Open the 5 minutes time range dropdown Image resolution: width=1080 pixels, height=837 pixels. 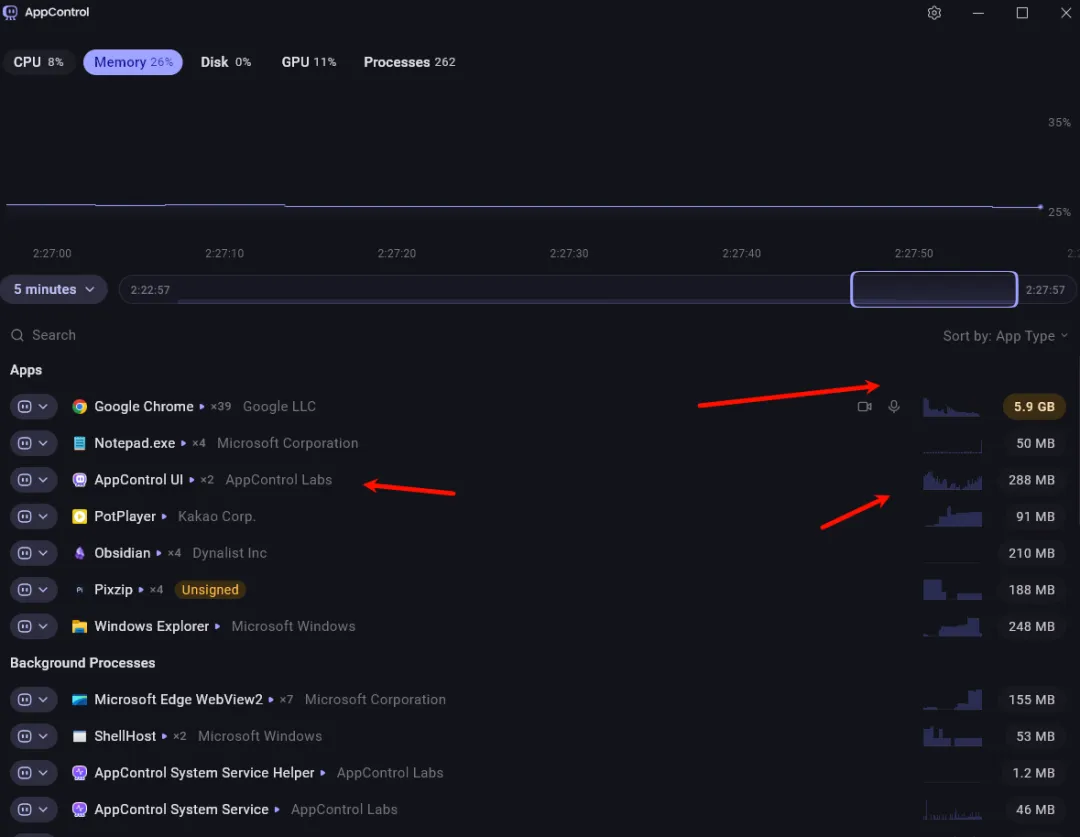[x=54, y=289]
